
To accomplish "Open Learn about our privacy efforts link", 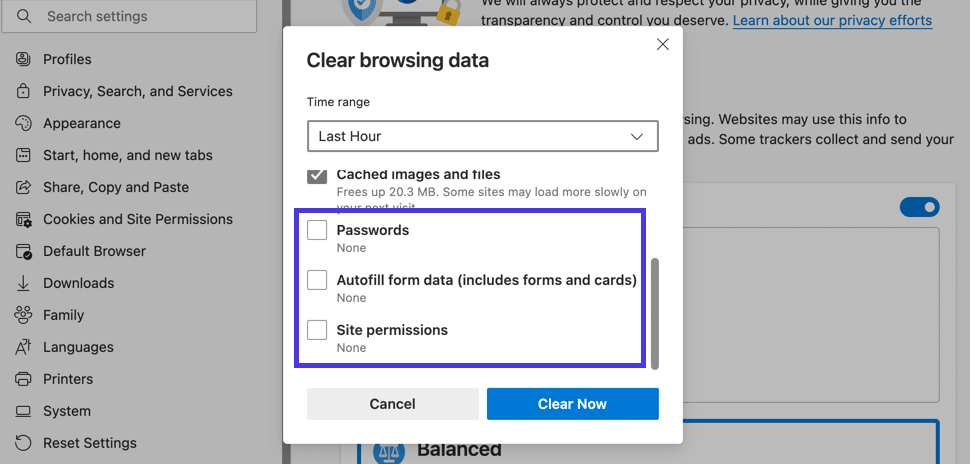I will click(x=832, y=20).
